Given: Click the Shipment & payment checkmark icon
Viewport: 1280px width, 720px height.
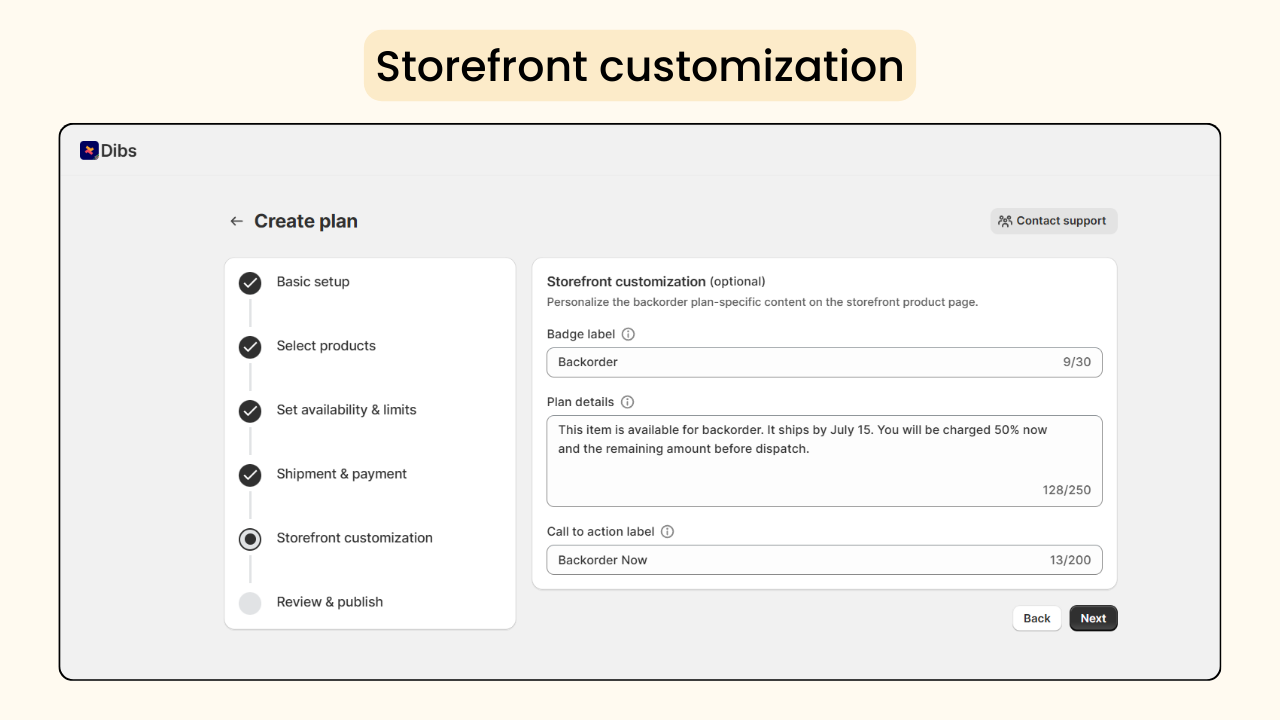Looking at the screenshot, I should (x=250, y=475).
